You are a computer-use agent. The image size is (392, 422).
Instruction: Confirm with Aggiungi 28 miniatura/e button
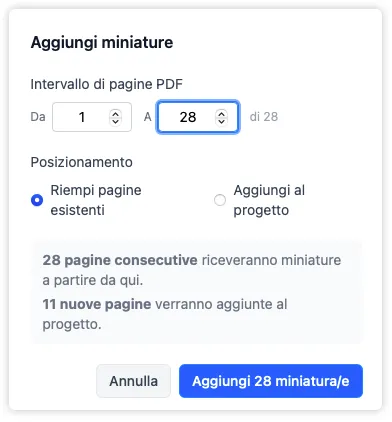point(271,381)
